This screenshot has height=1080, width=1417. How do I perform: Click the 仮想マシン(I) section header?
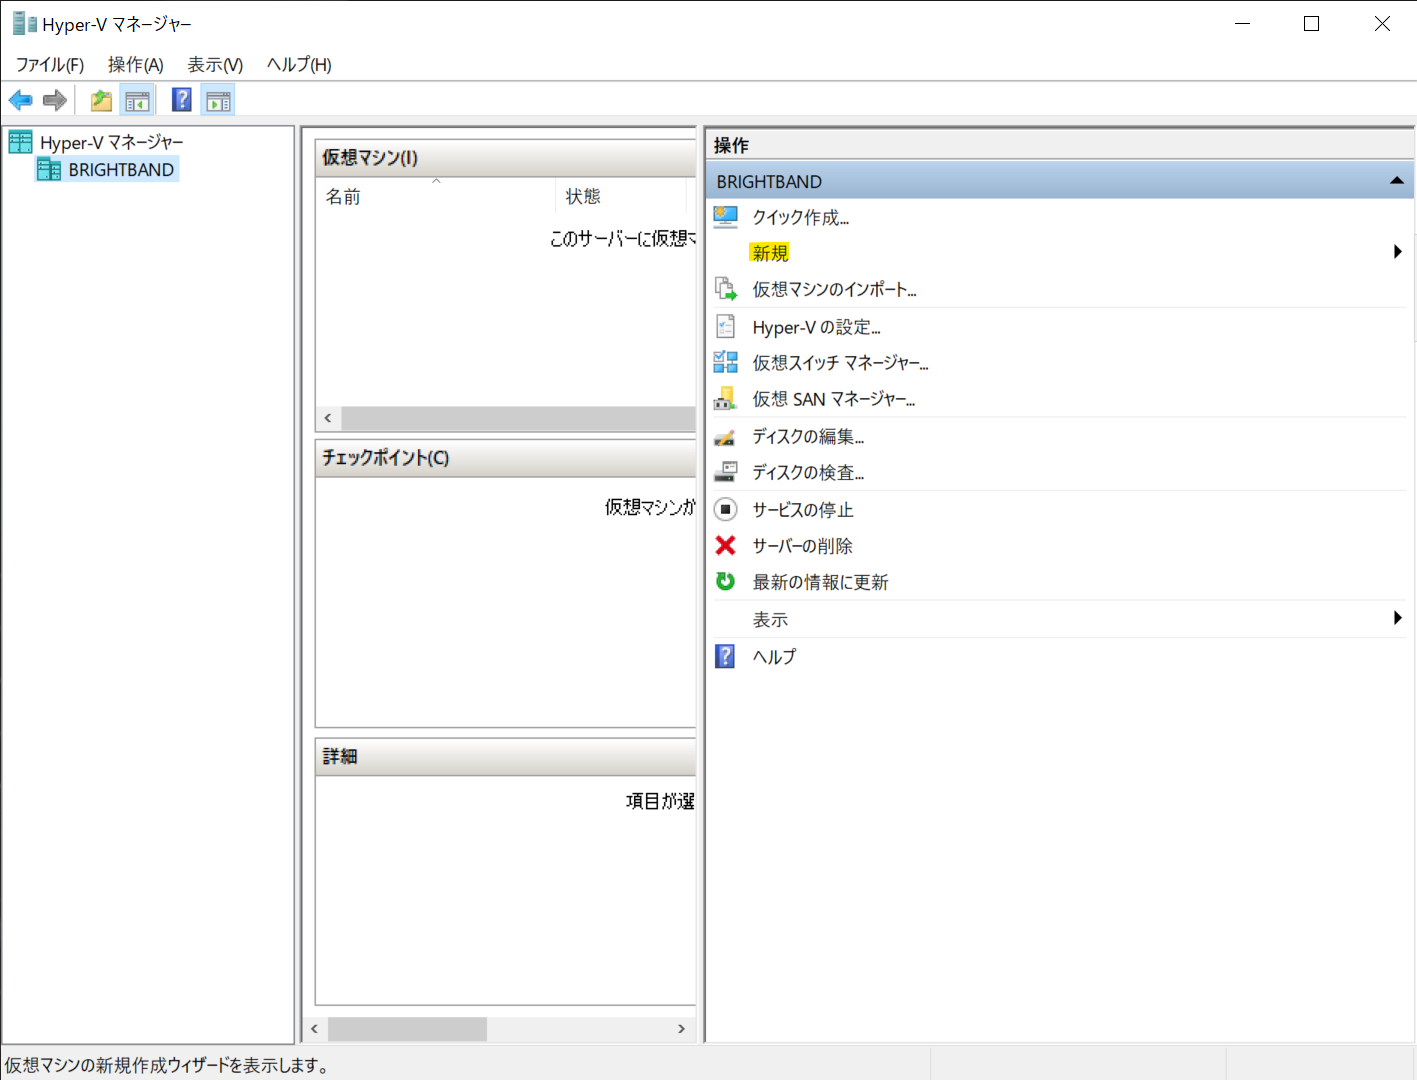[505, 157]
